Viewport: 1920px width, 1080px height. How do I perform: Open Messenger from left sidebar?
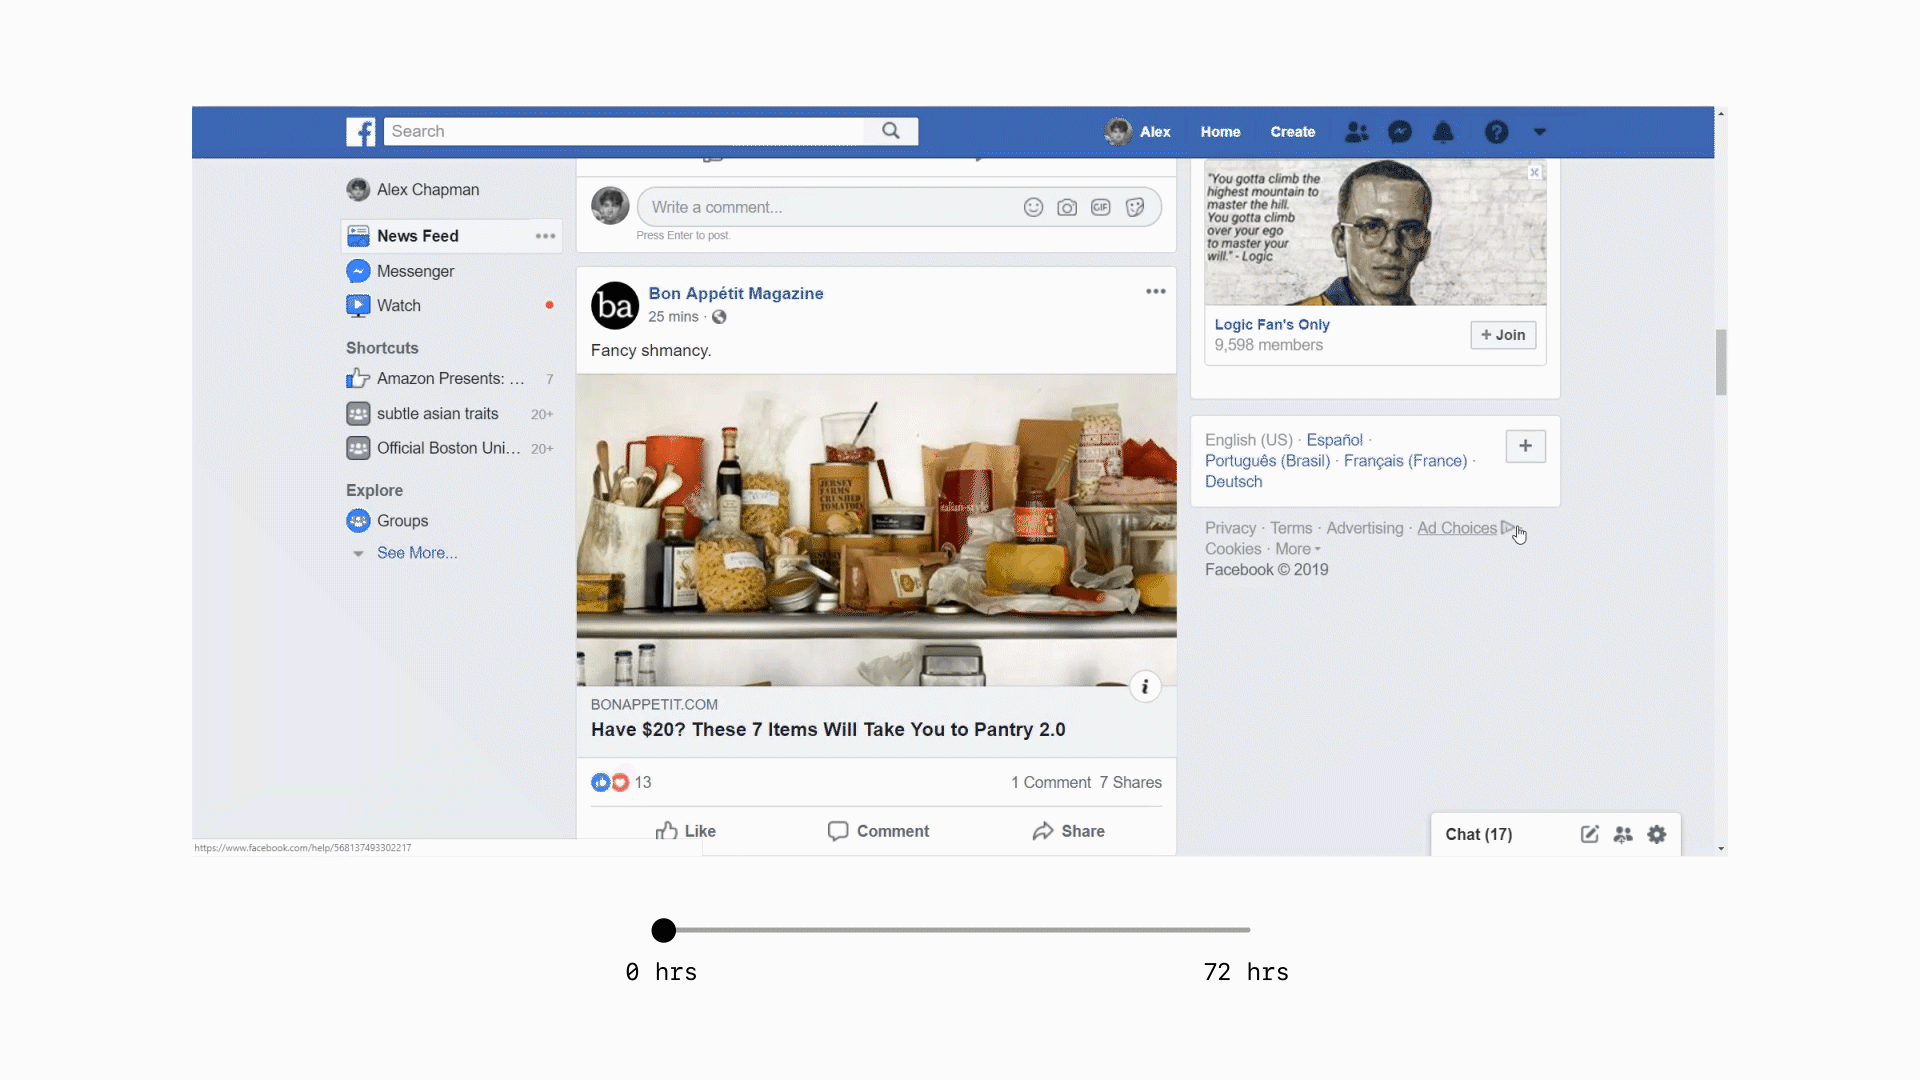click(x=415, y=271)
